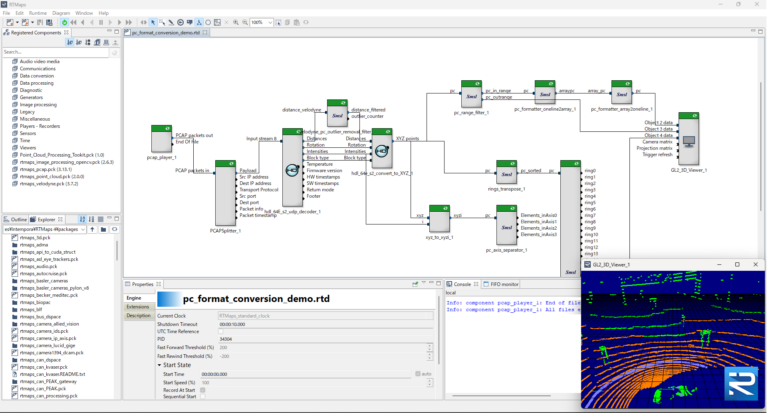Select the GL2_3D_Viewer_1 component block
This screenshot has height=413, width=768.
click(x=689, y=139)
